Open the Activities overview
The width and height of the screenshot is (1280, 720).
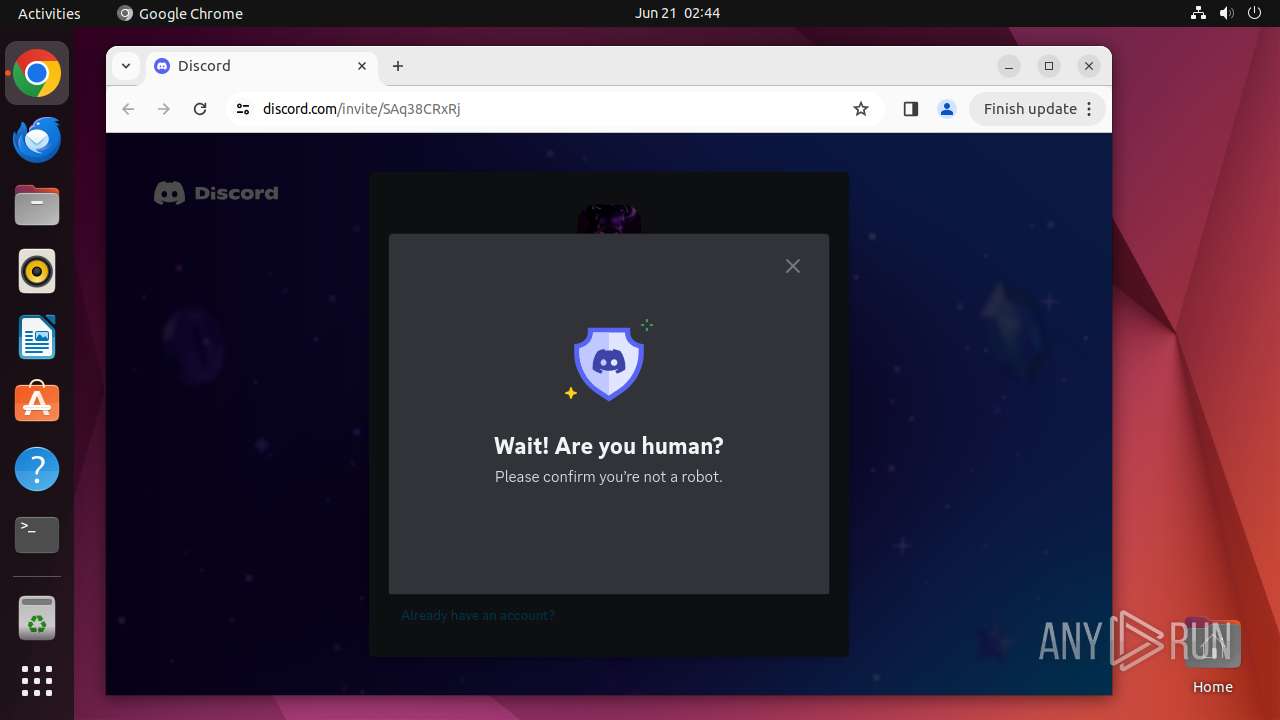click(x=49, y=13)
